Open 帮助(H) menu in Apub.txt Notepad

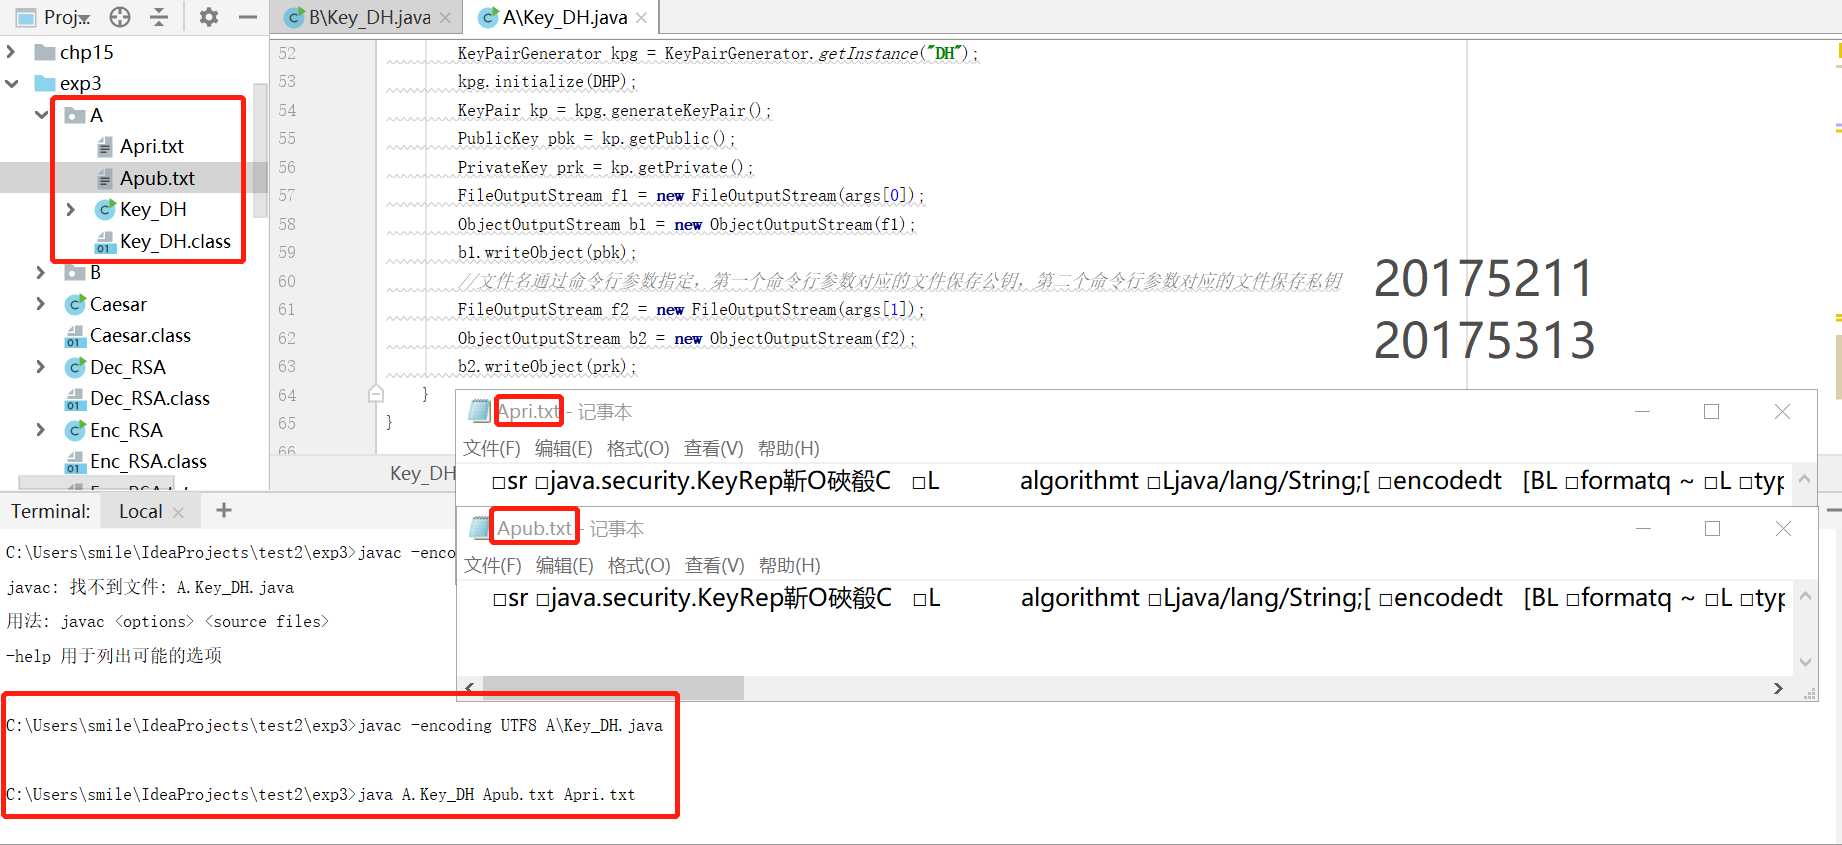coord(790,565)
